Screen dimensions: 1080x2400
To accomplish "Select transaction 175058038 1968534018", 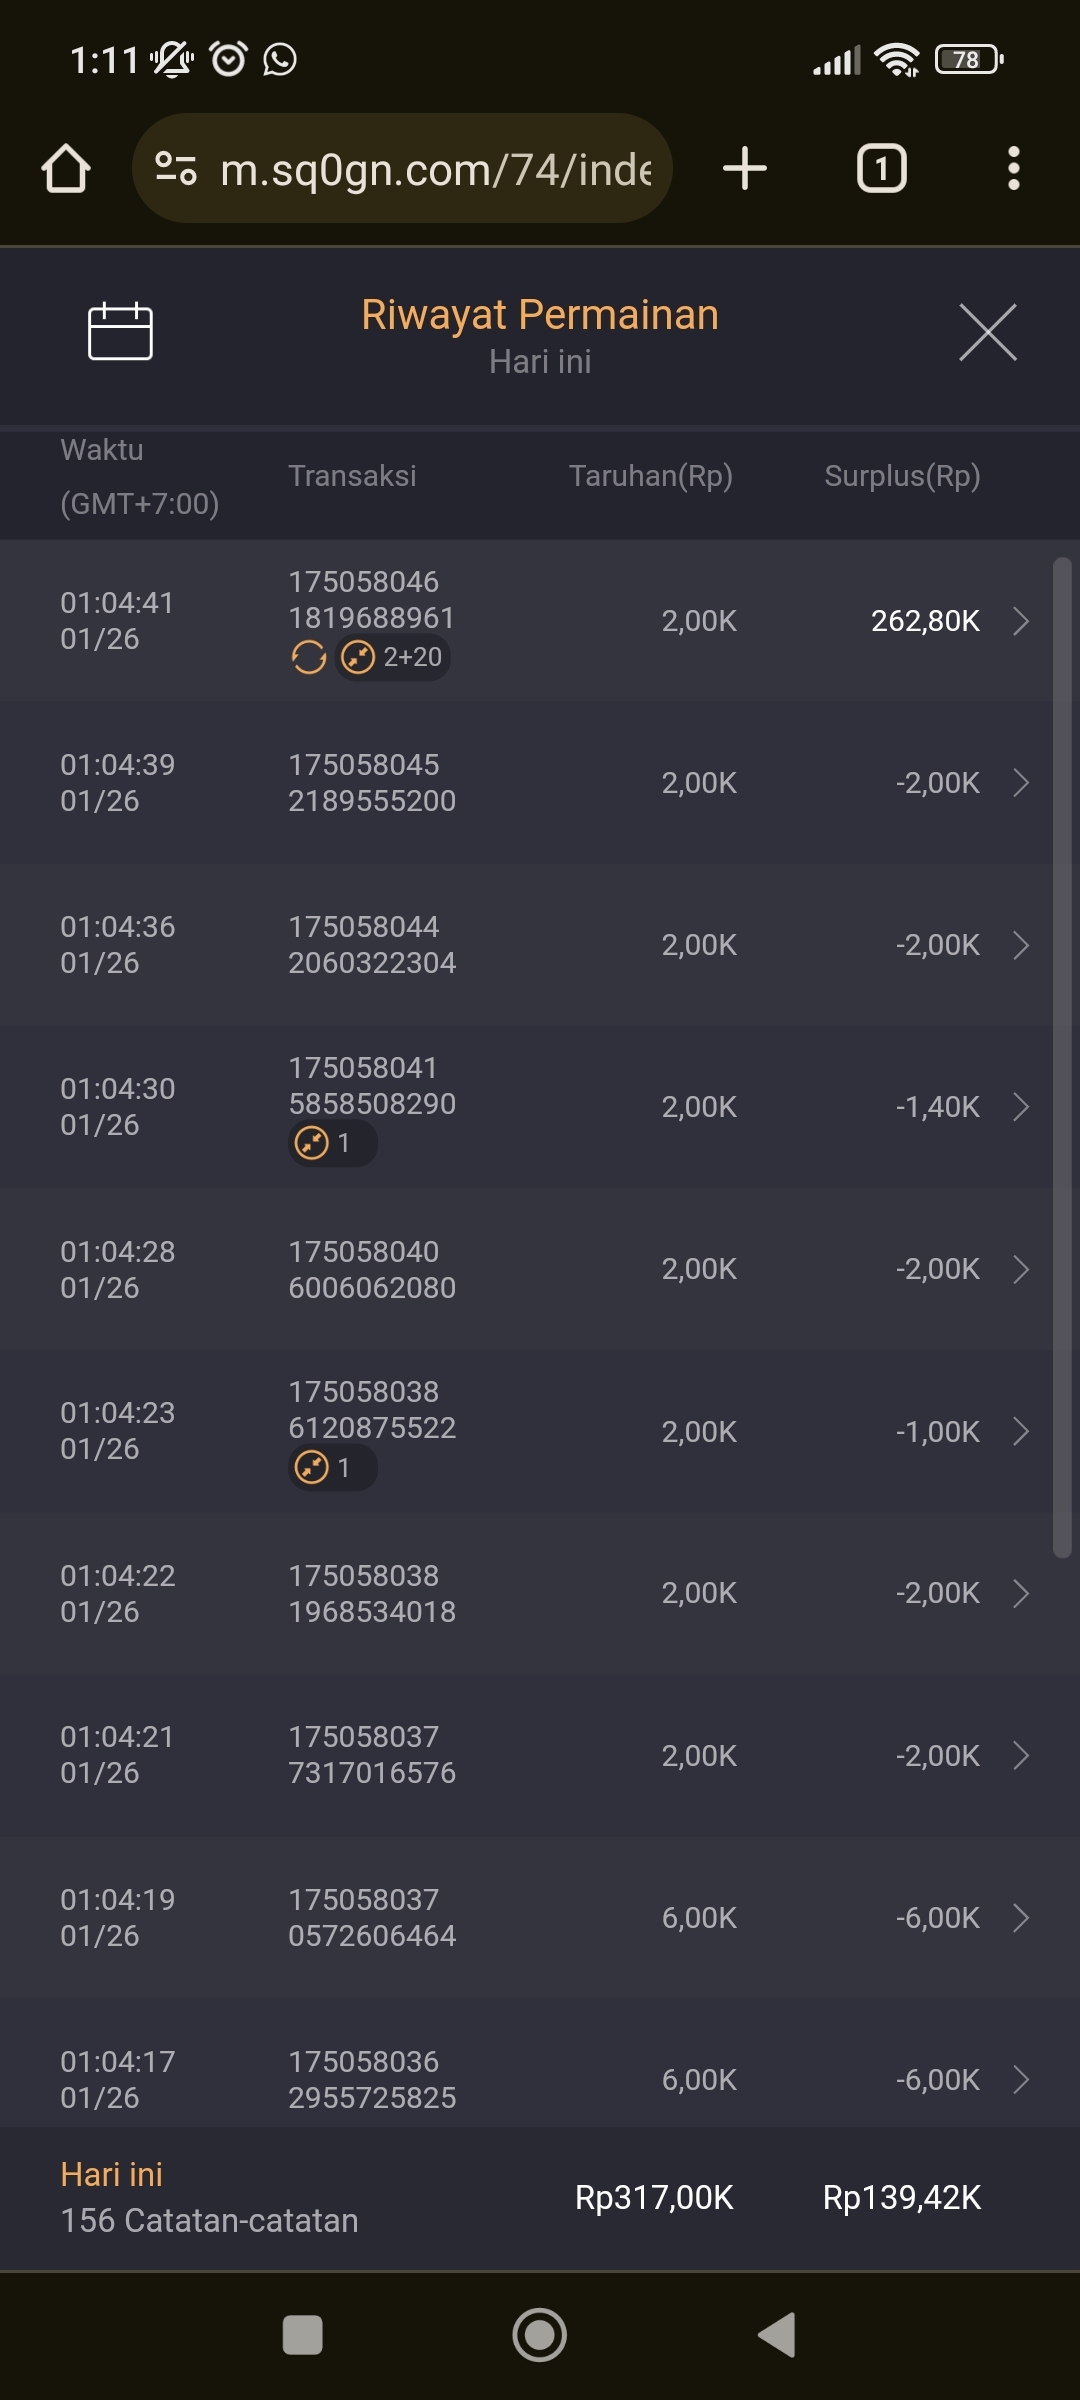I will tap(372, 1594).
